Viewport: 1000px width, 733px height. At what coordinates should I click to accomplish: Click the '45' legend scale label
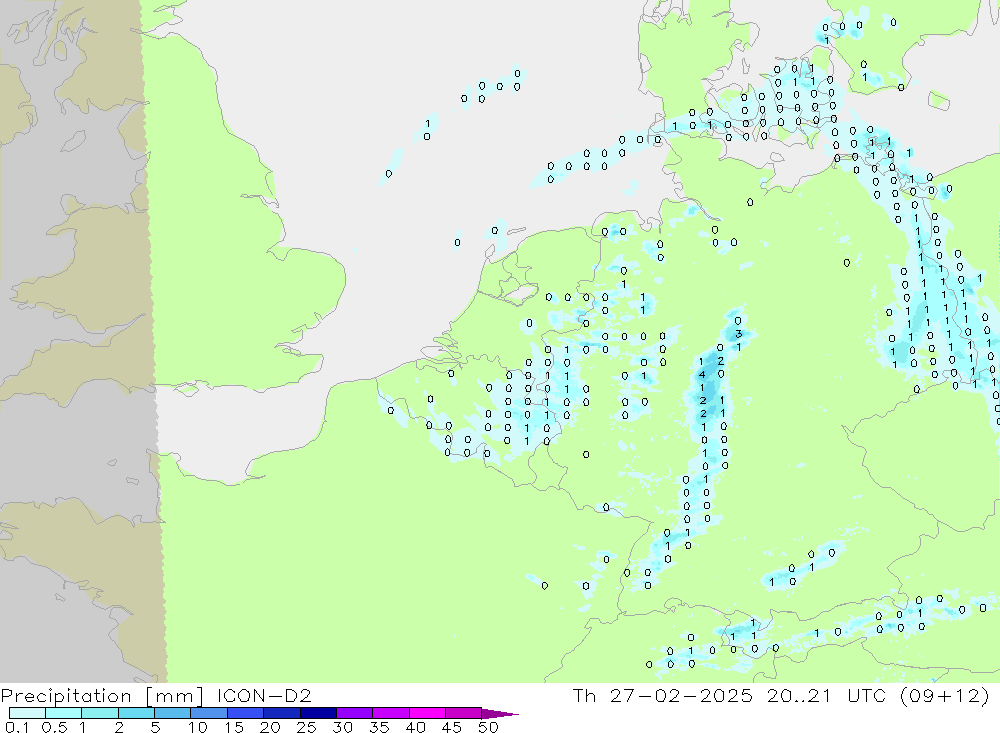click(452, 727)
